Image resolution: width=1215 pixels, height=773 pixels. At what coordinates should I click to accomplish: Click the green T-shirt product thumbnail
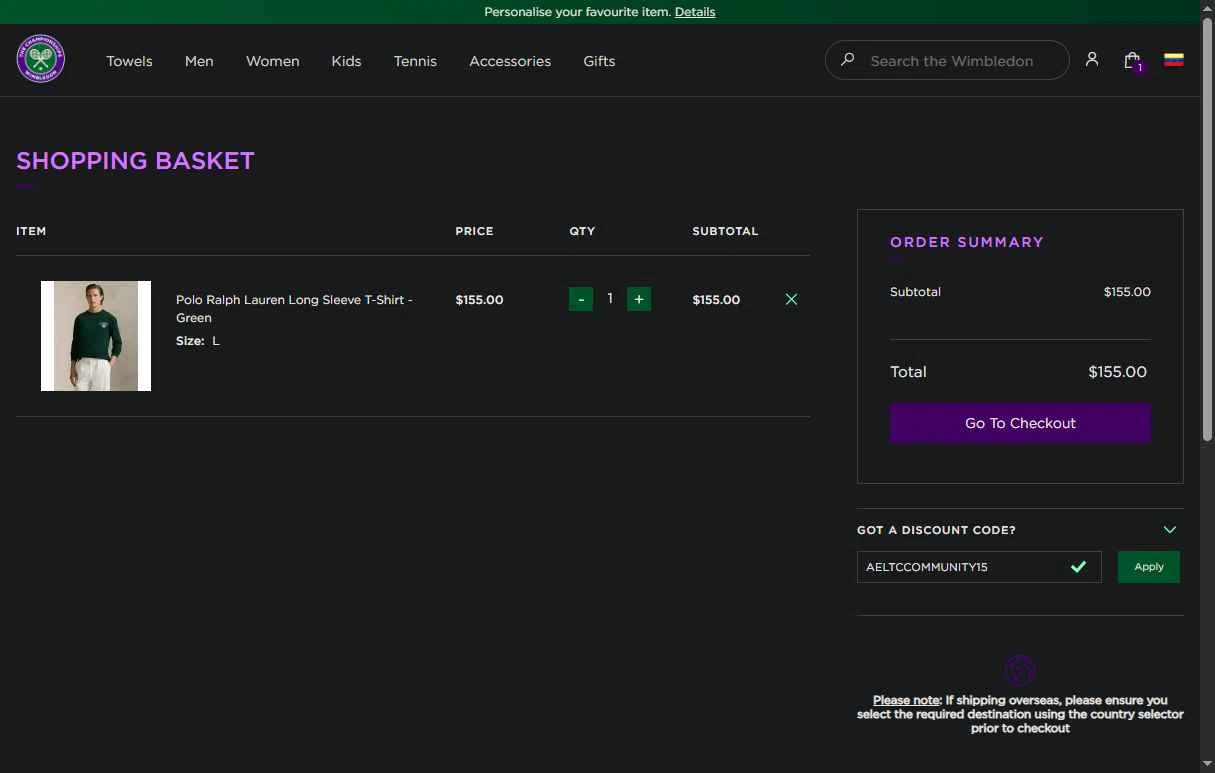tap(96, 336)
